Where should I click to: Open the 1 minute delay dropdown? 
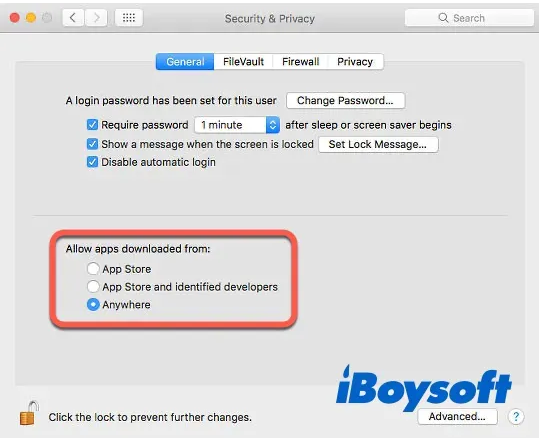point(237,125)
